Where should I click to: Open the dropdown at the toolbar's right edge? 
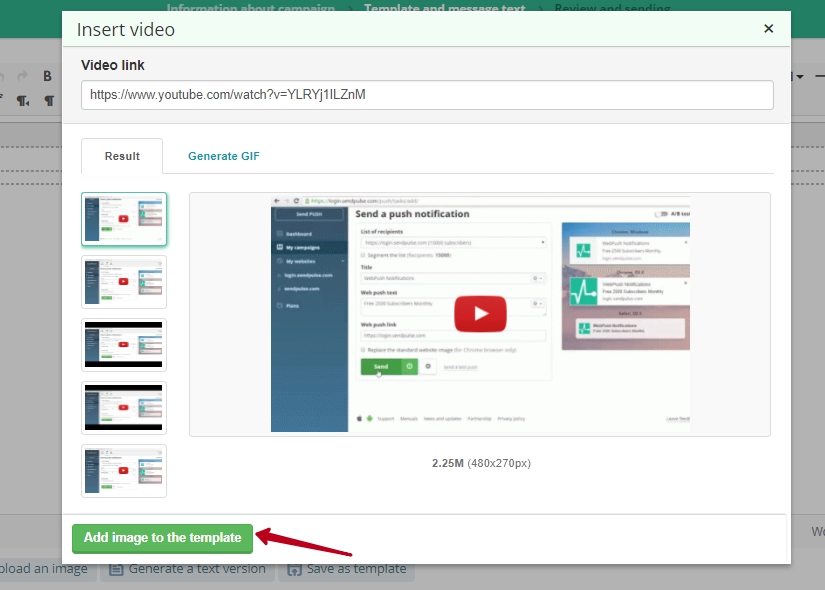[800, 76]
